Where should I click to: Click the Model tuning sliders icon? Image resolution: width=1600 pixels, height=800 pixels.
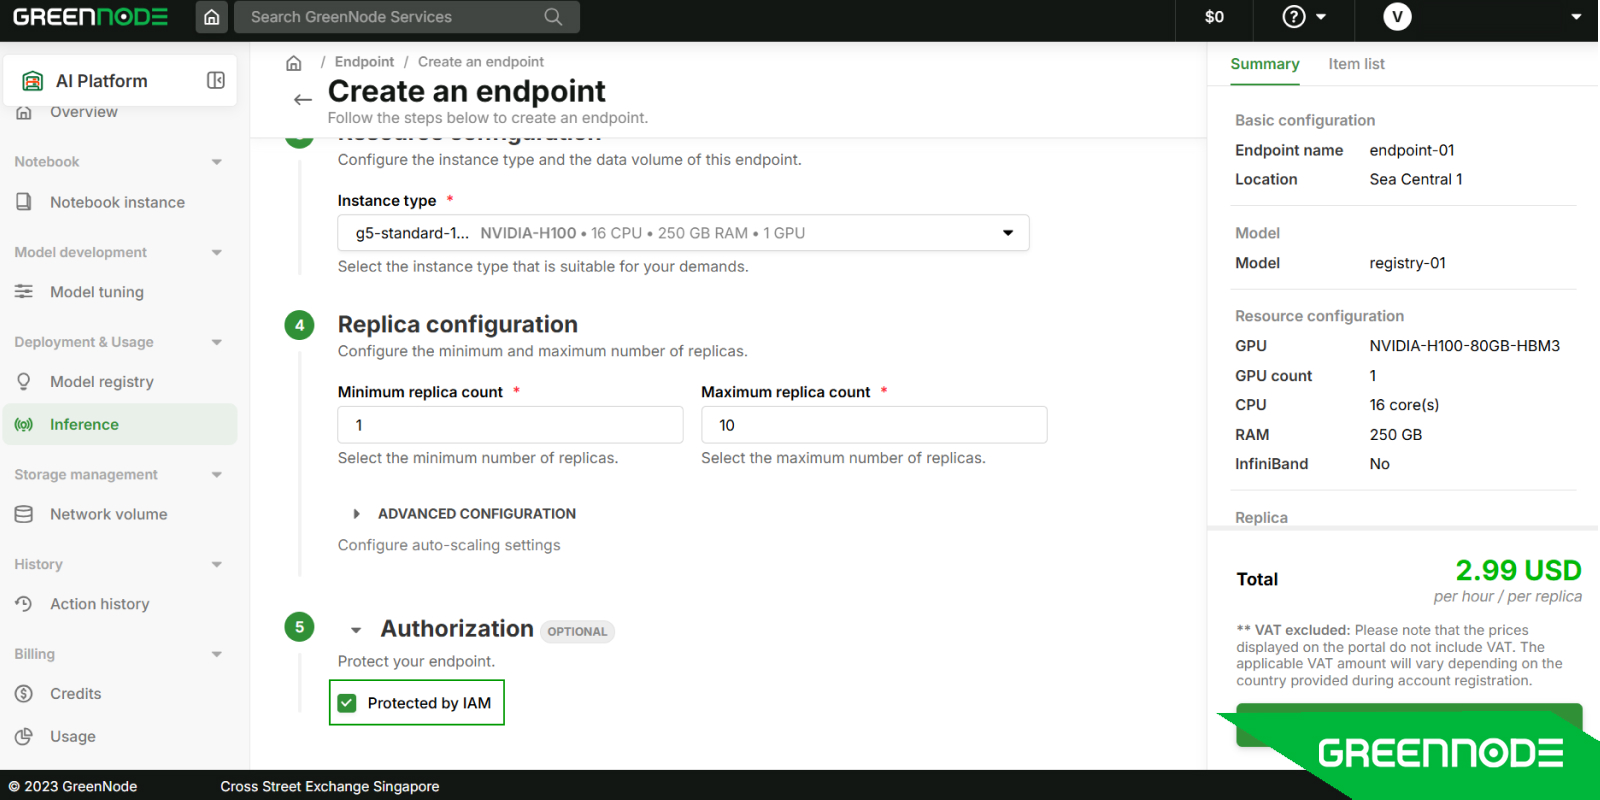24,292
